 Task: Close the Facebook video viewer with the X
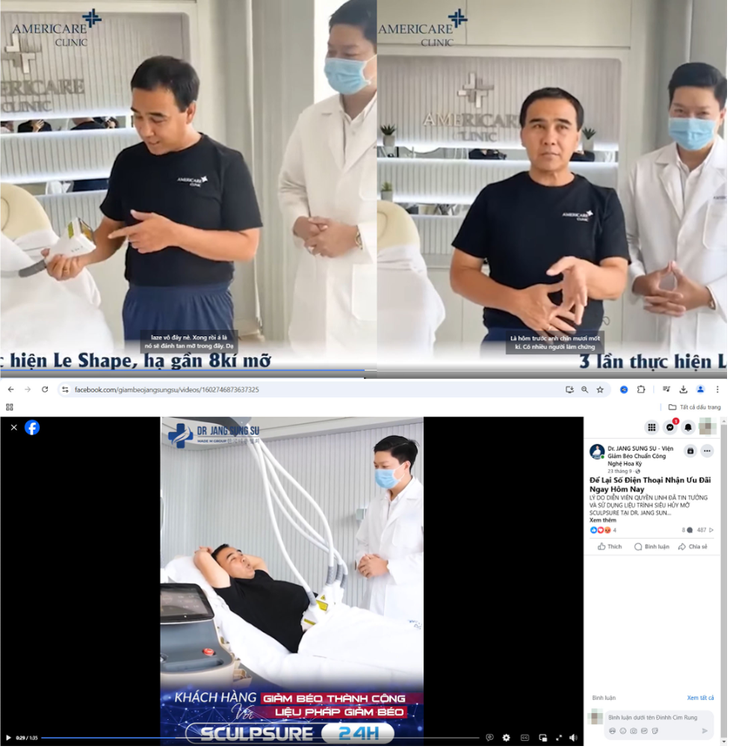click(x=14, y=429)
